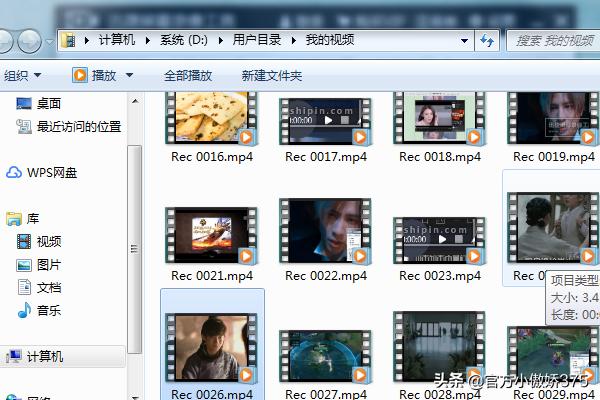The height and width of the screenshot is (400, 600).
Task: Click the Forward navigation arrow button
Action: 29,41
